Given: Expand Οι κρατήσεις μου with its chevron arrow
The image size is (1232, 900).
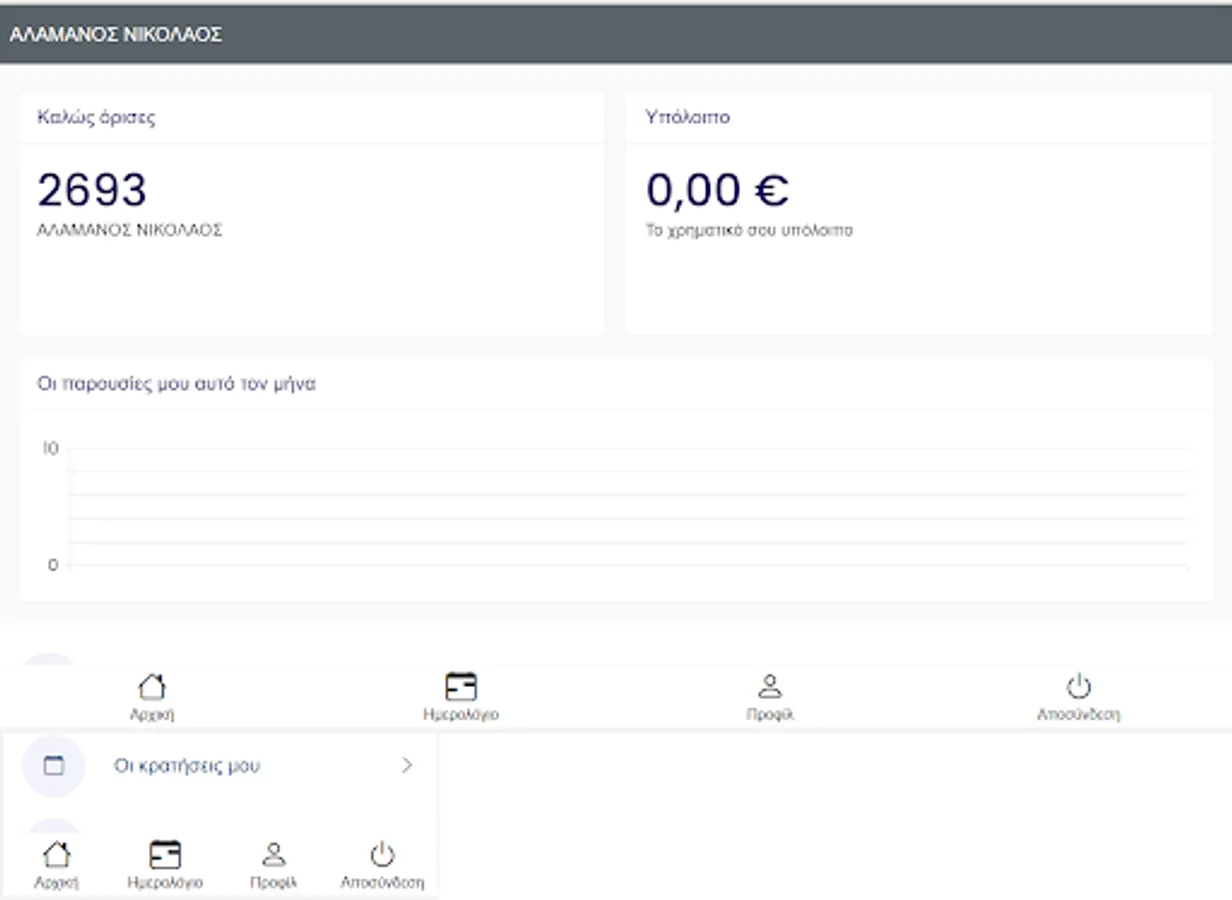Looking at the screenshot, I should click(x=406, y=766).
